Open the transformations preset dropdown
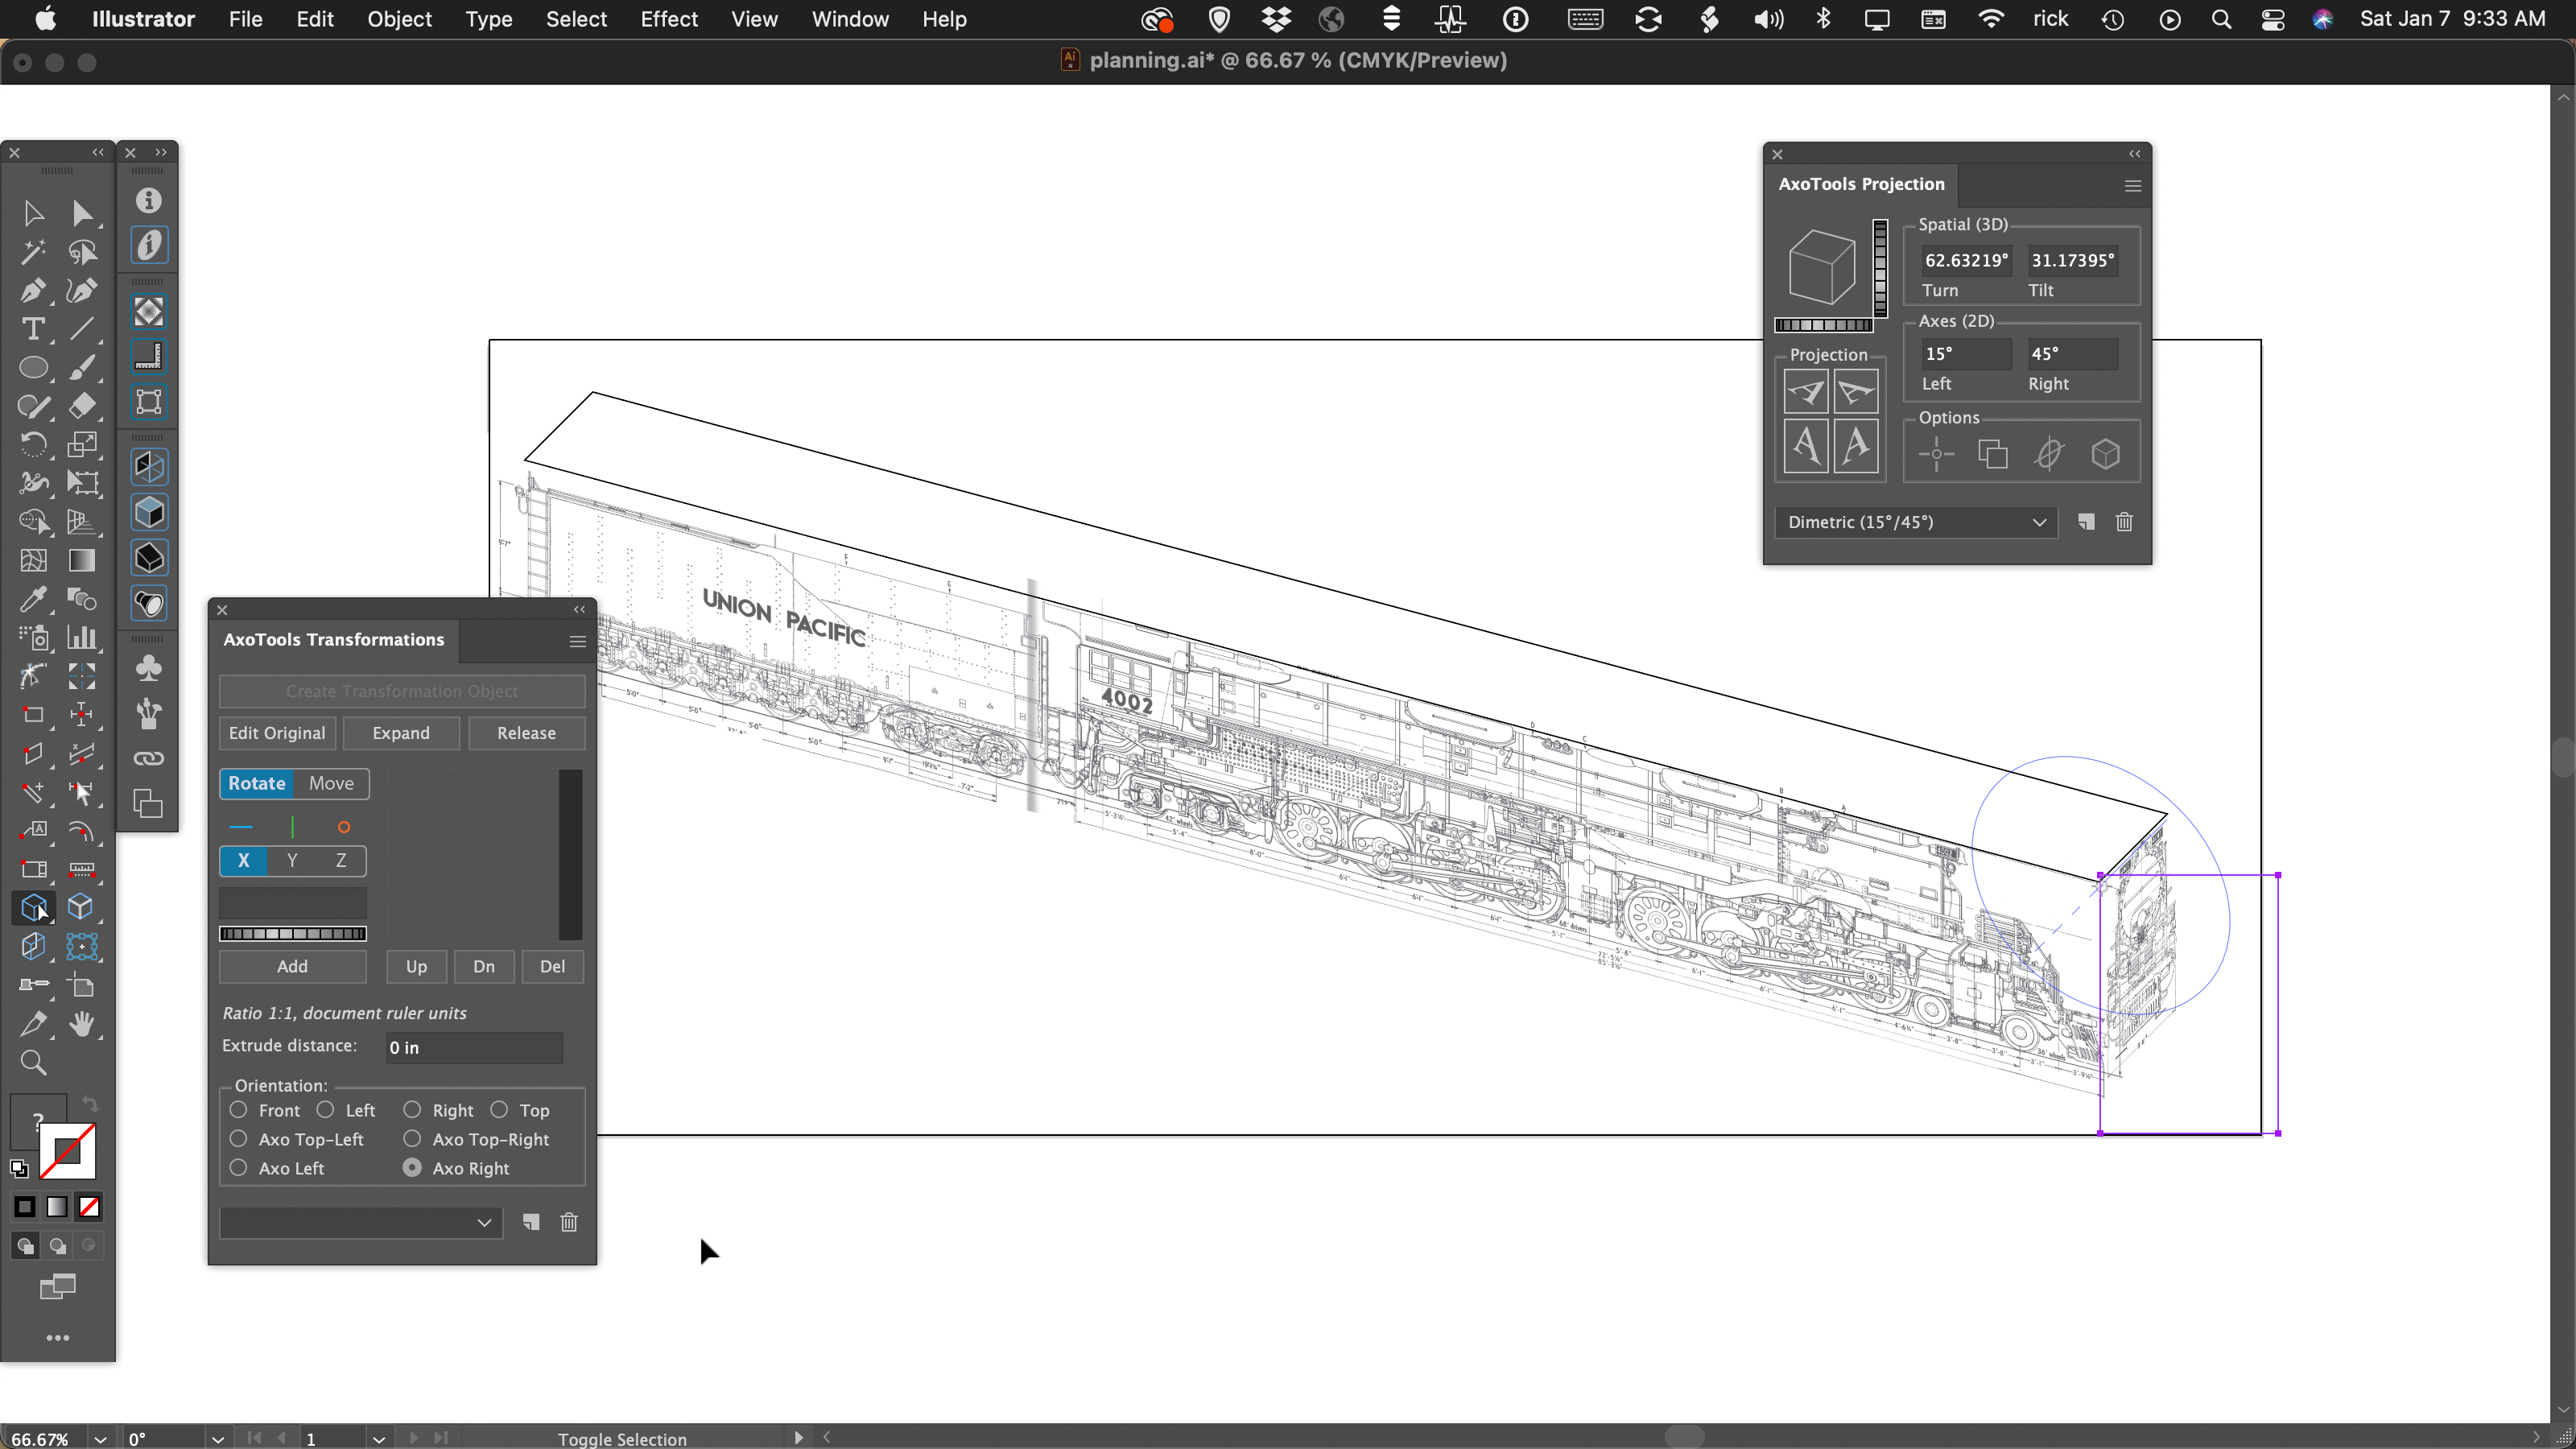This screenshot has width=2576, height=1449. click(x=361, y=1222)
